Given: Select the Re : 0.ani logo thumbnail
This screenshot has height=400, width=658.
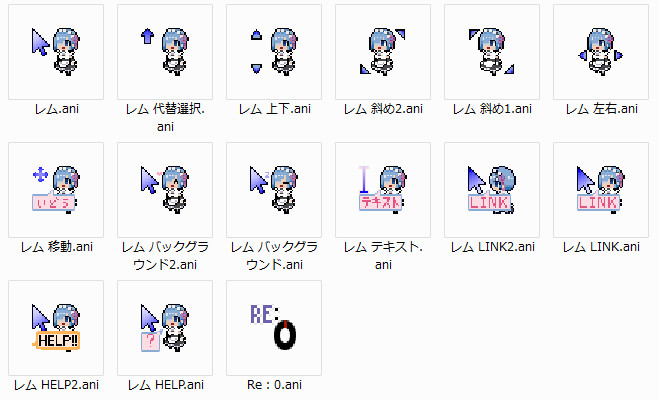Looking at the screenshot, I should point(274,328).
